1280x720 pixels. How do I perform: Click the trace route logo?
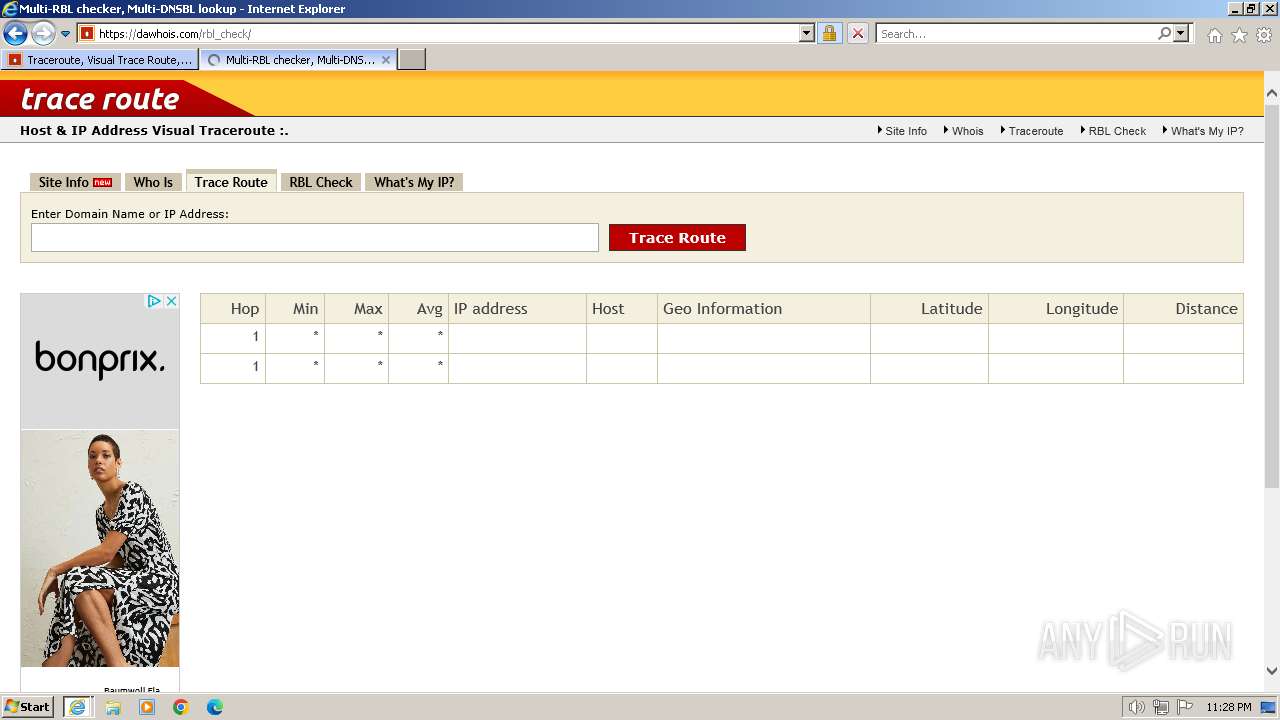[100, 99]
